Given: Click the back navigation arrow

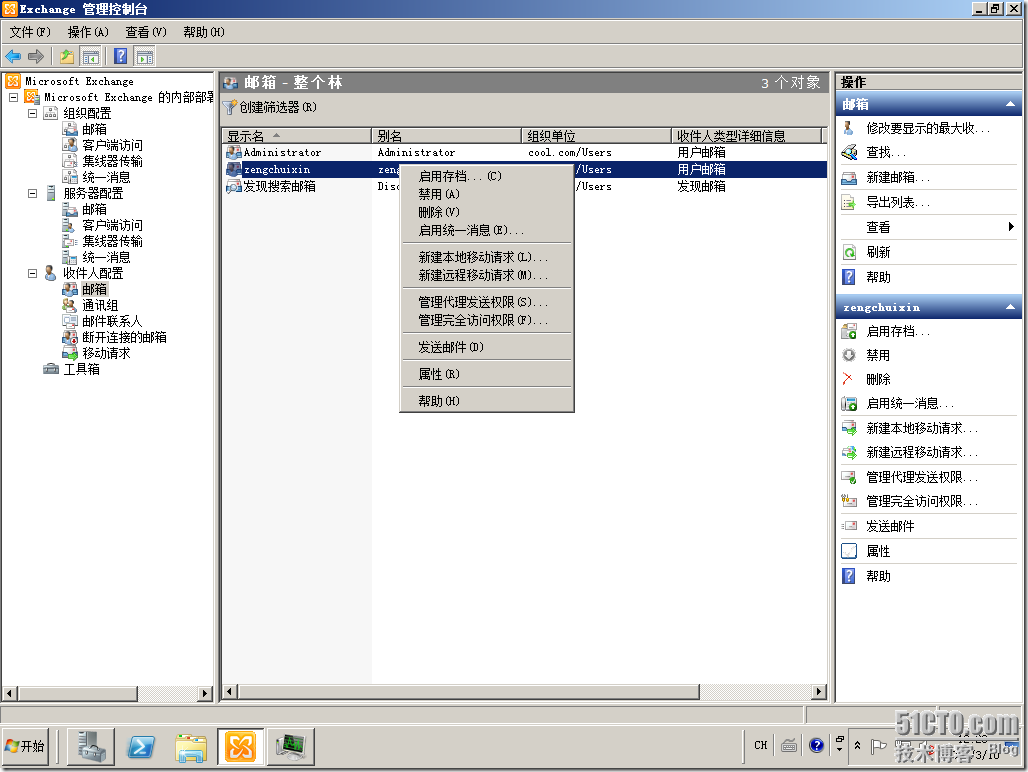Looking at the screenshot, I should pos(14,56).
